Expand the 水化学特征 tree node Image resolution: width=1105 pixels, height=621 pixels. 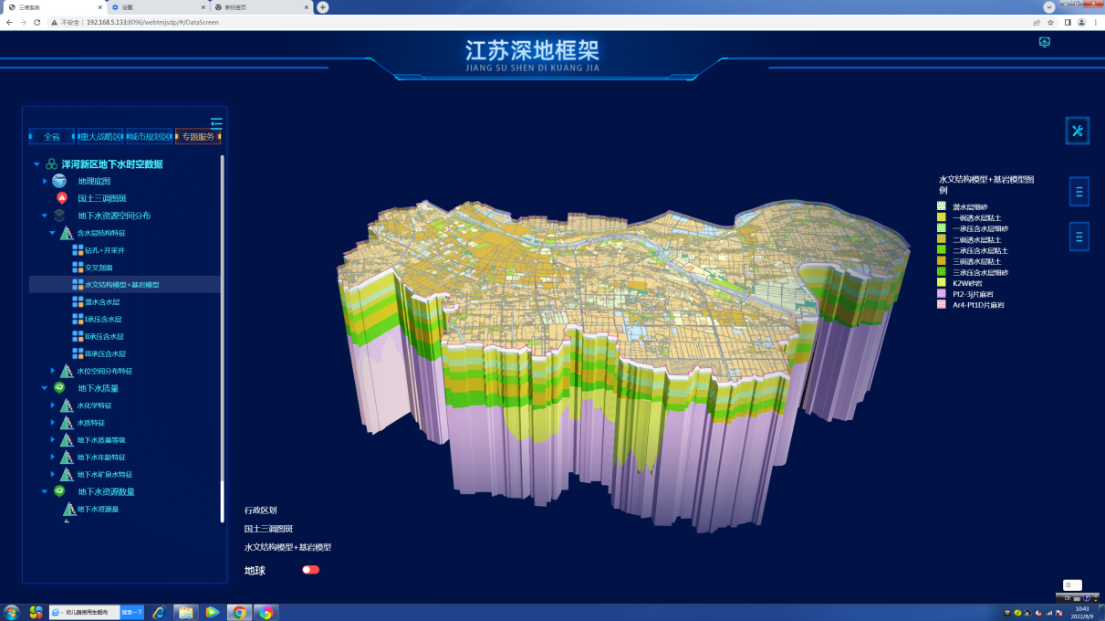pos(53,405)
